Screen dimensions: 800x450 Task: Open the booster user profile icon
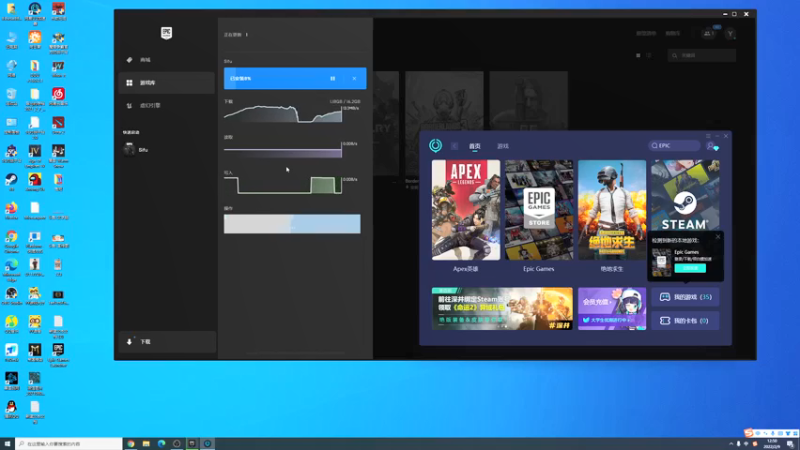click(x=711, y=146)
